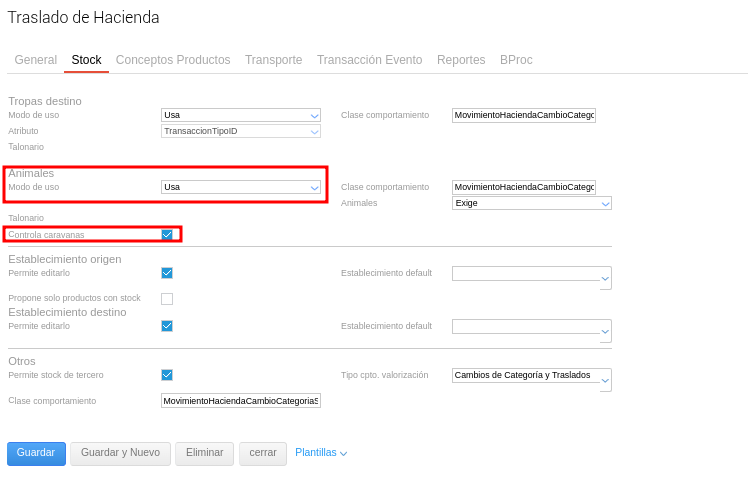Image resolution: width=748 pixels, height=479 pixels.
Task: Expand Tropas destino Modo de uso dropdown
Action: pyautogui.click(x=241, y=115)
